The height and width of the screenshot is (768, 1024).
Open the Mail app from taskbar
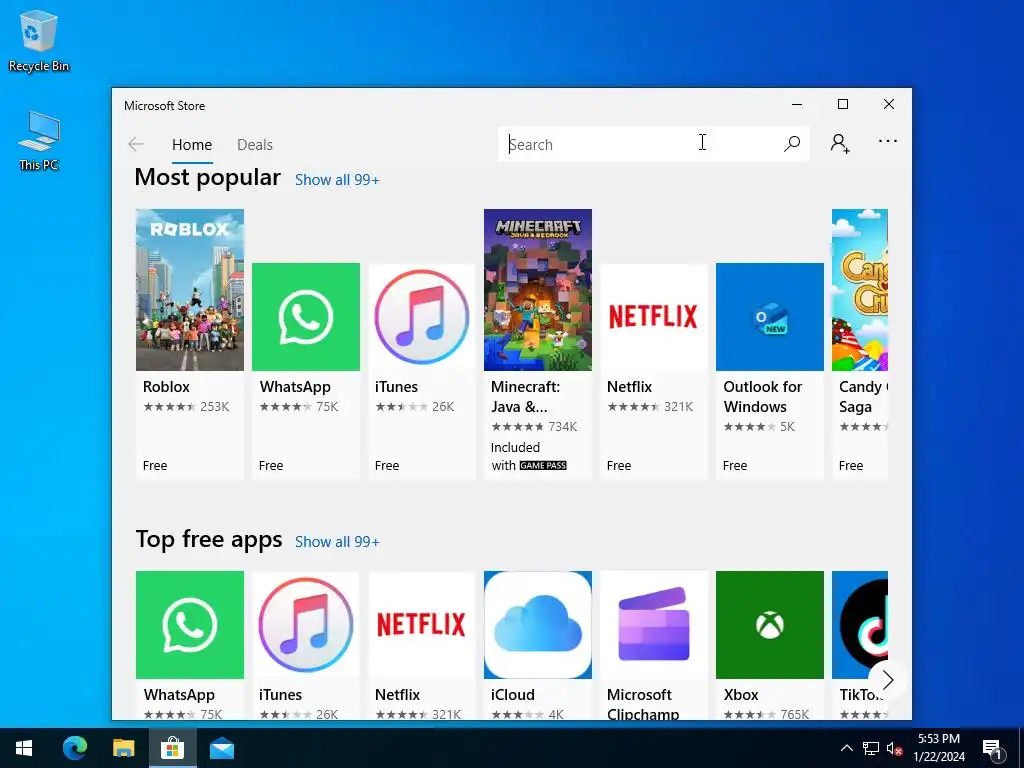[x=222, y=748]
